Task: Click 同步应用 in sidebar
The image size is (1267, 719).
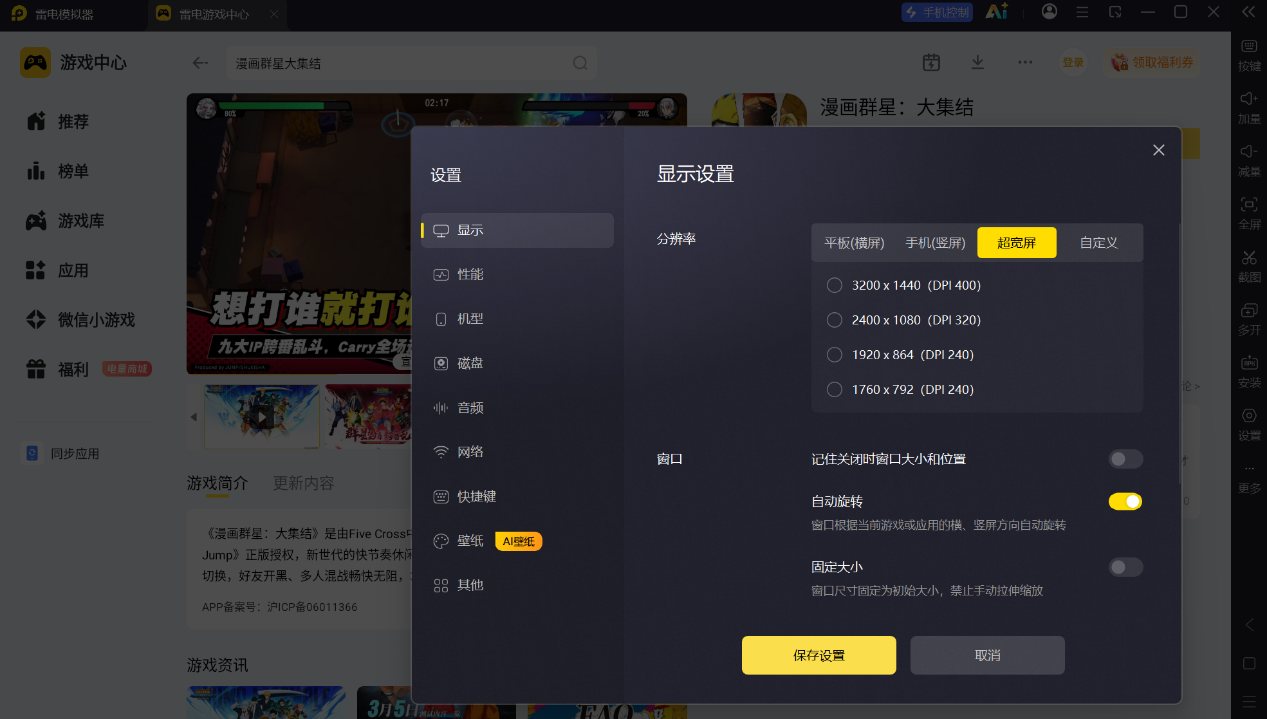Action: (x=63, y=454)
